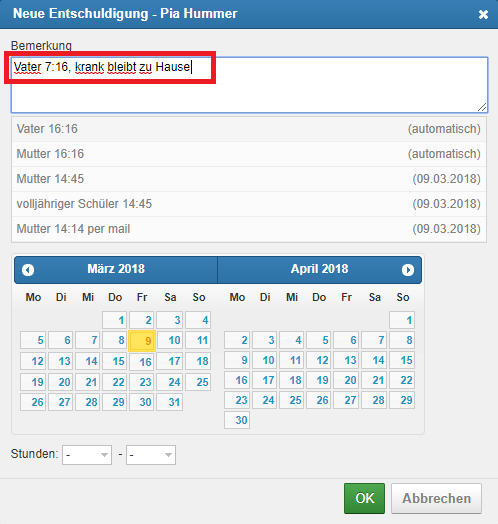Pick March 31 in the calendar
Viewport: 498px width, 524px height.
[x=170, y=402]
